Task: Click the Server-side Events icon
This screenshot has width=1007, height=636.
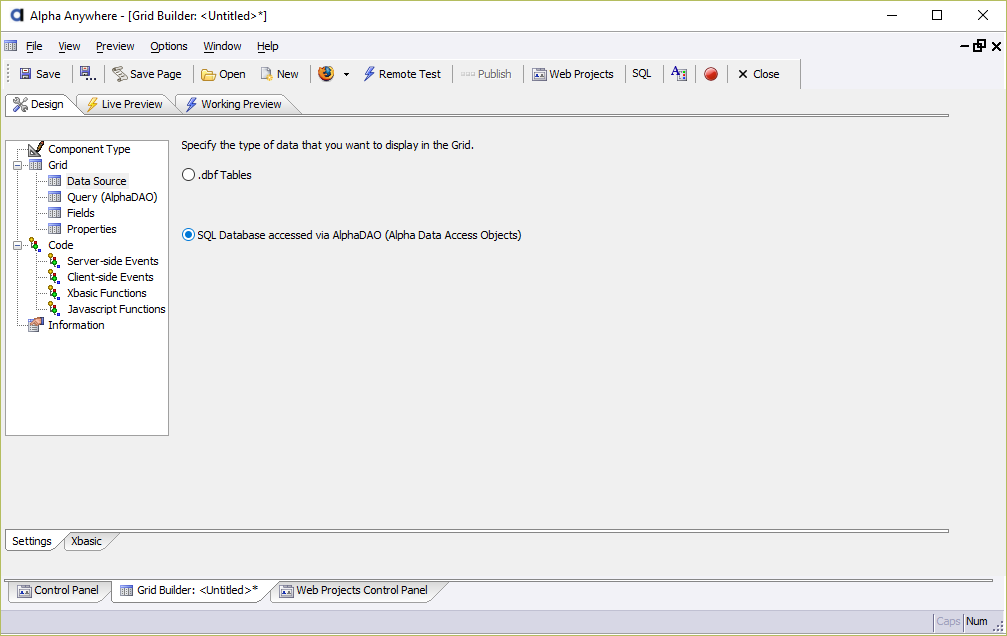Action: click(x=55, y=261)
